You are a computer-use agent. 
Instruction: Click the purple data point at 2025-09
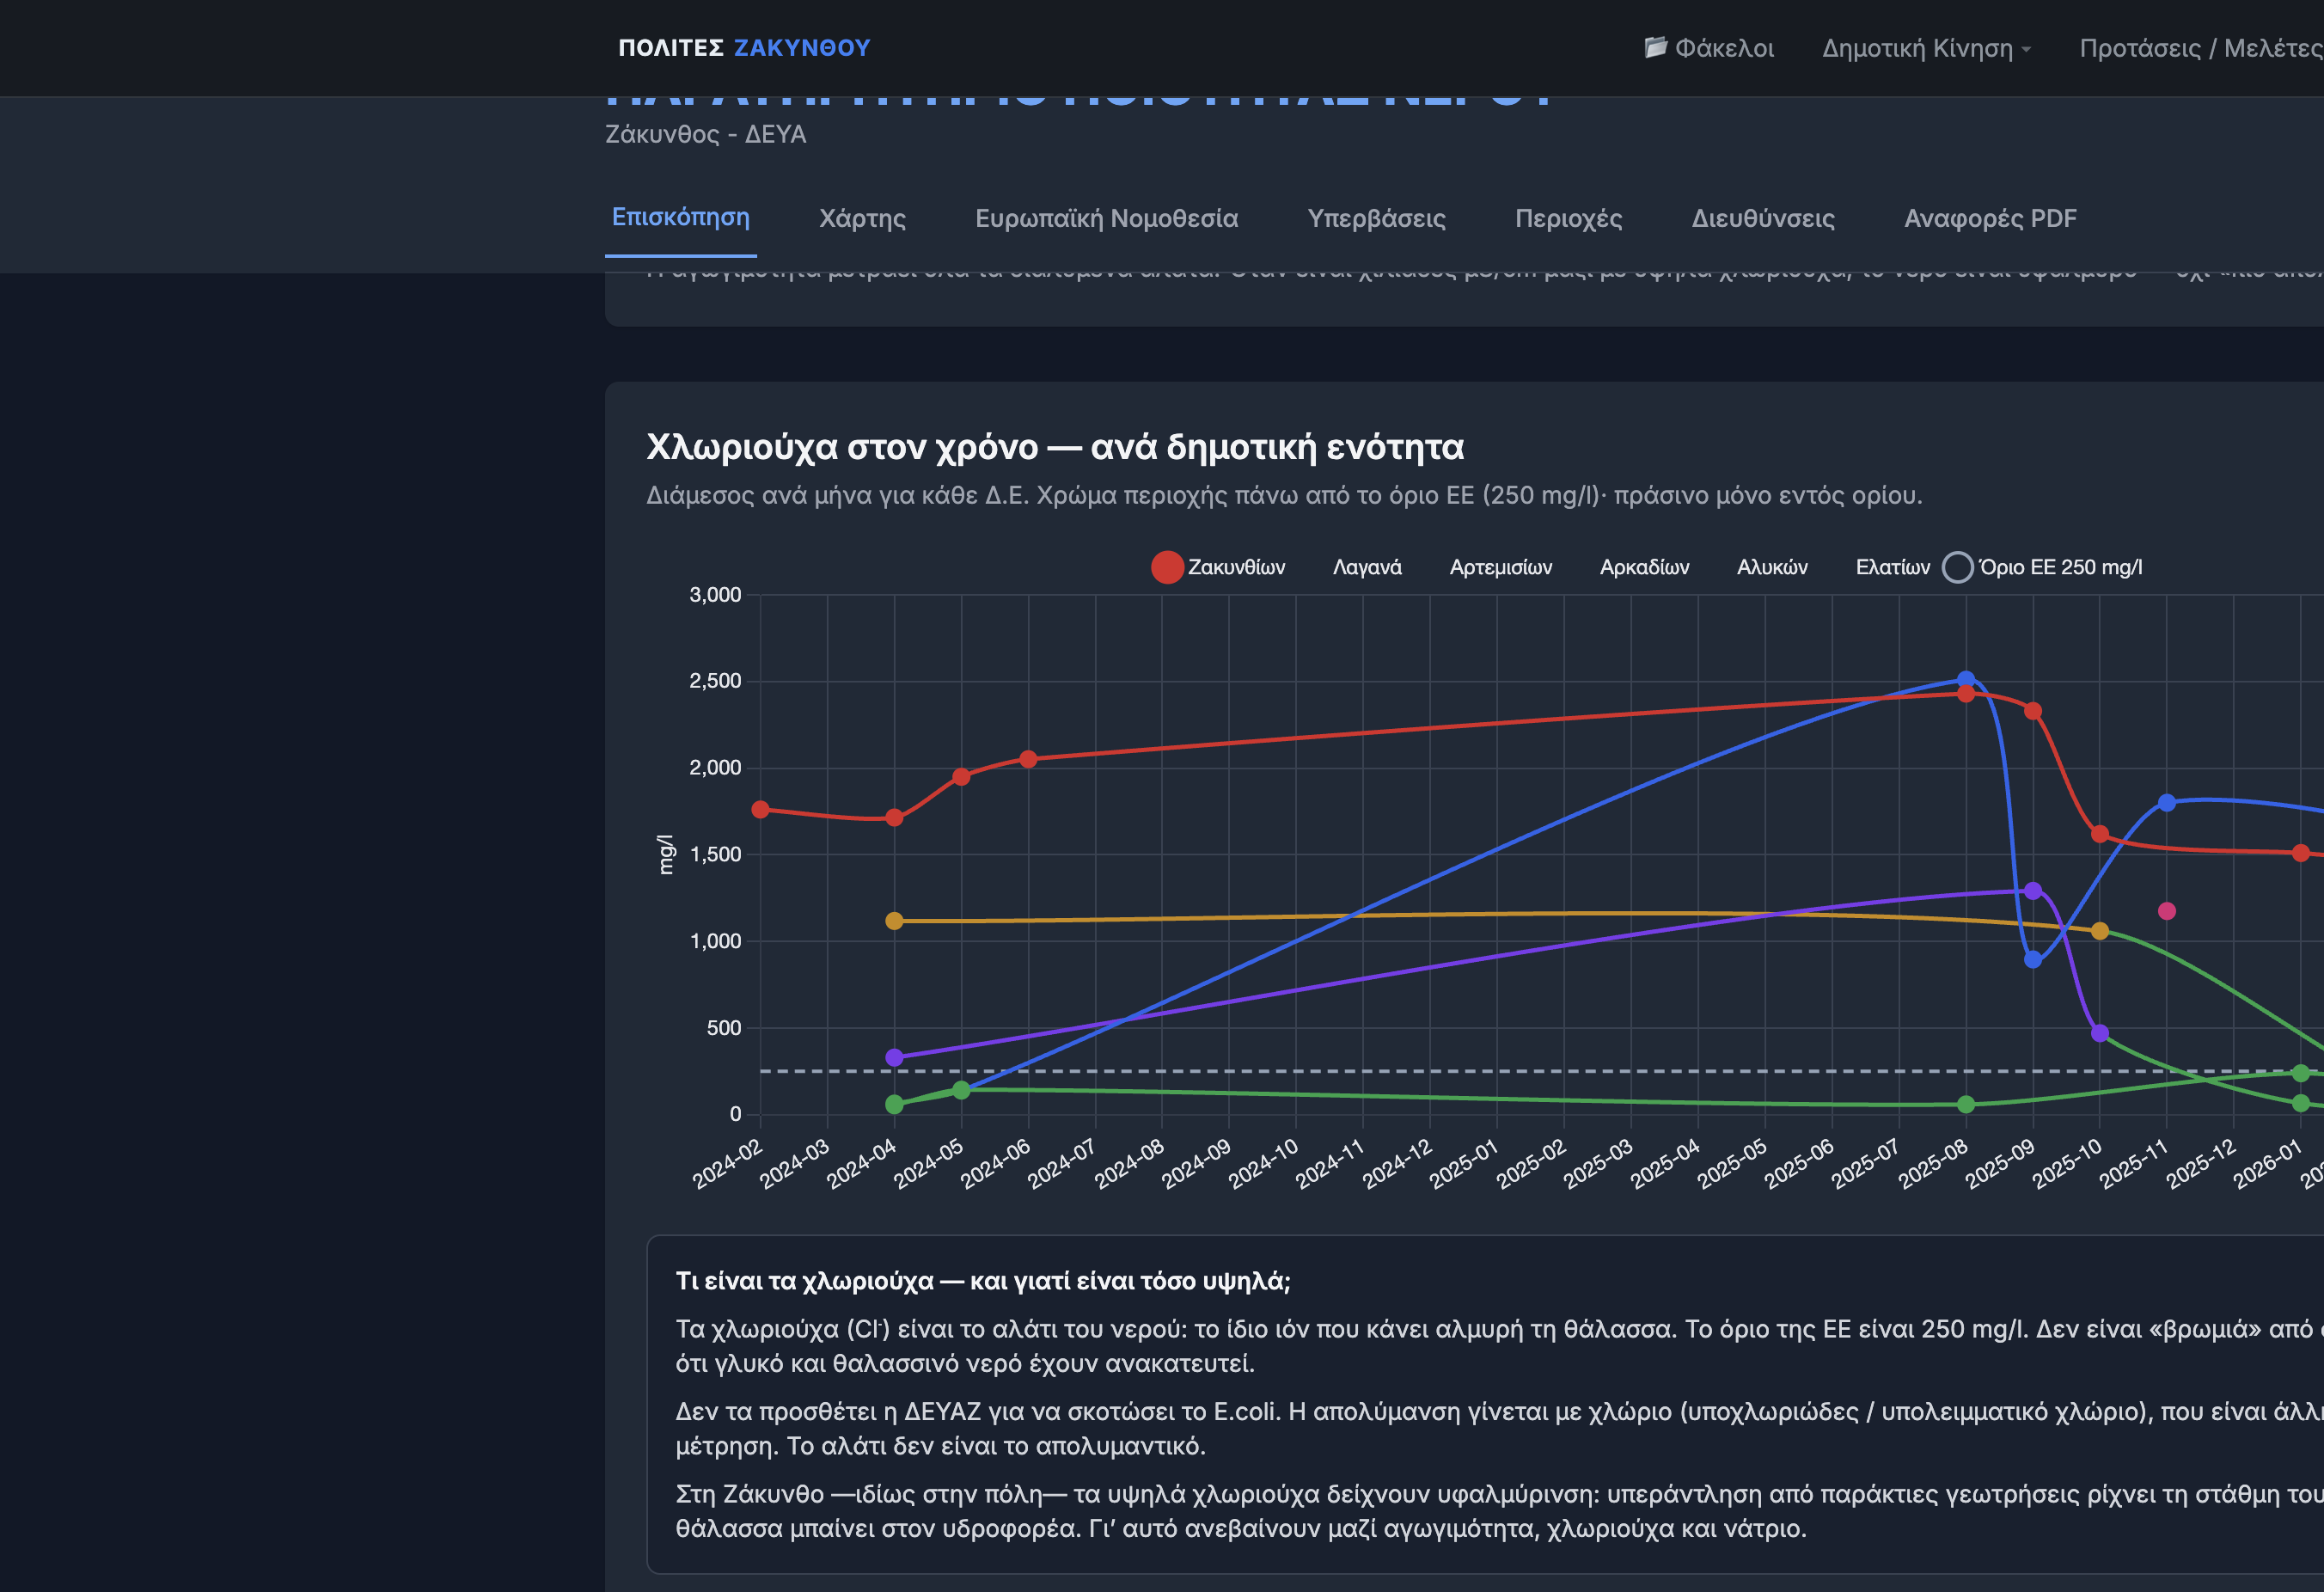(2033, 890)
